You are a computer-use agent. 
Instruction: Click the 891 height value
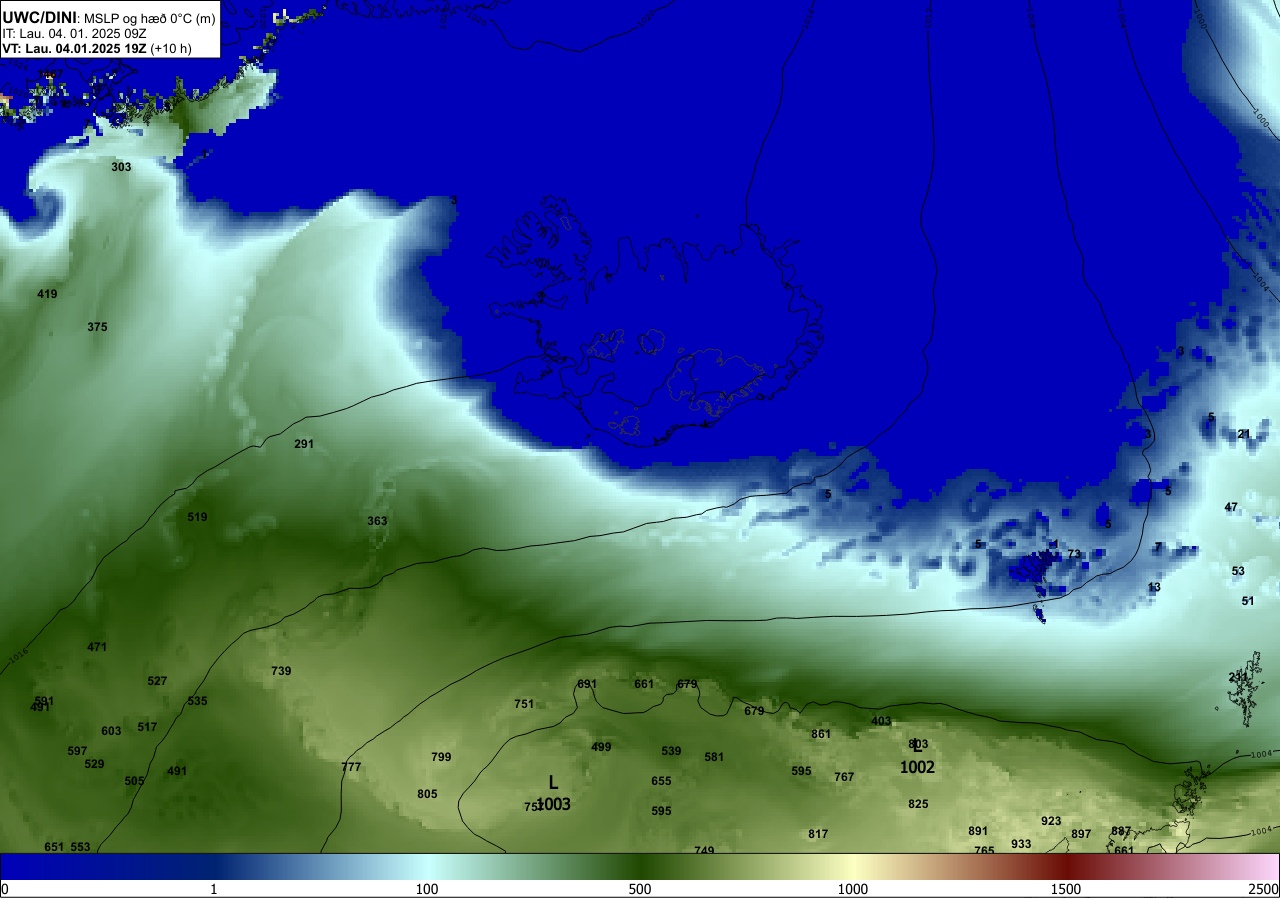tap(978, 831)
